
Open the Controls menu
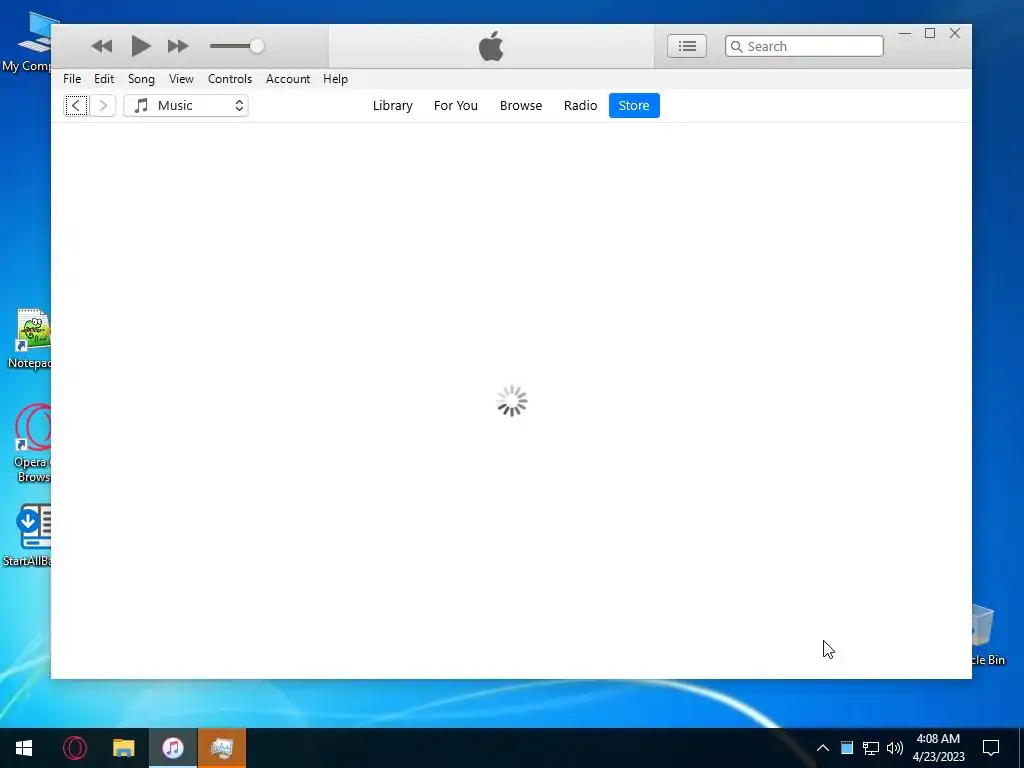[x=230, y=78]
